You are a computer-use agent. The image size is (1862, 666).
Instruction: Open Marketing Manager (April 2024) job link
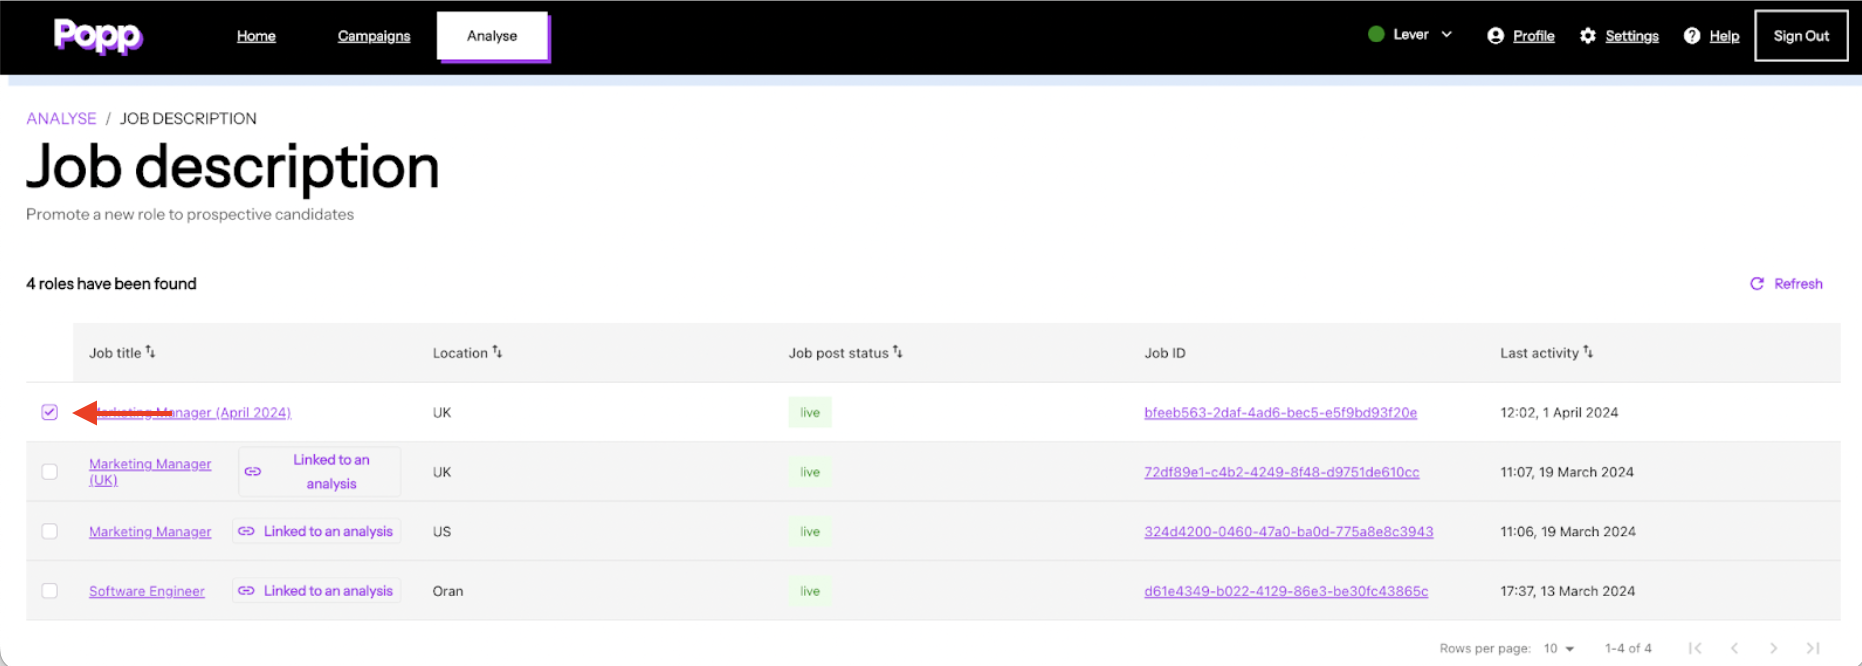(x=190, y=412)
